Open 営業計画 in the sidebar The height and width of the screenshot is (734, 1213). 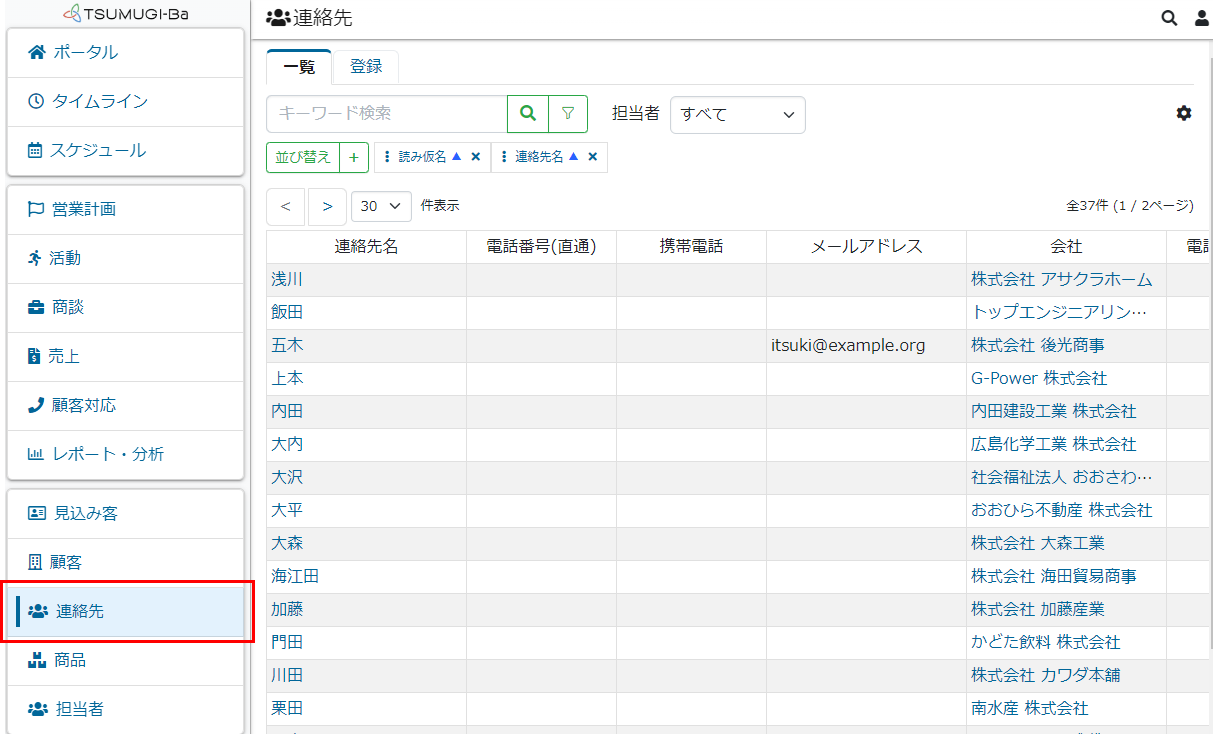125,210
